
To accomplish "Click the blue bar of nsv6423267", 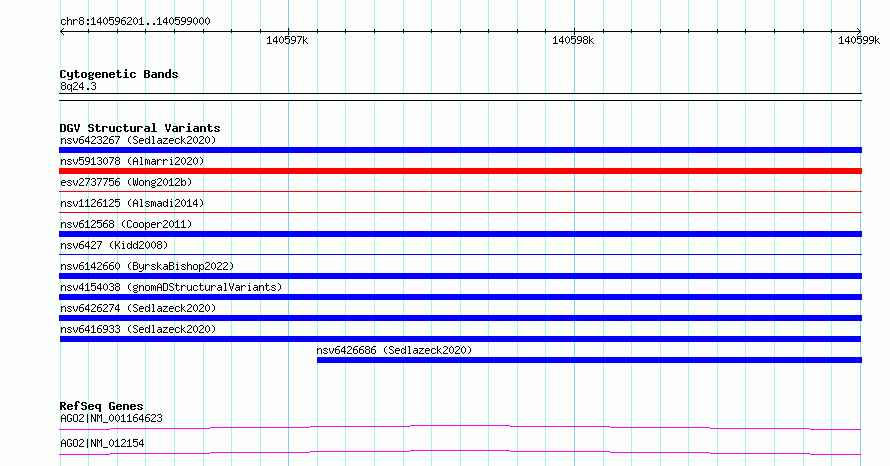I will (460, 150).
